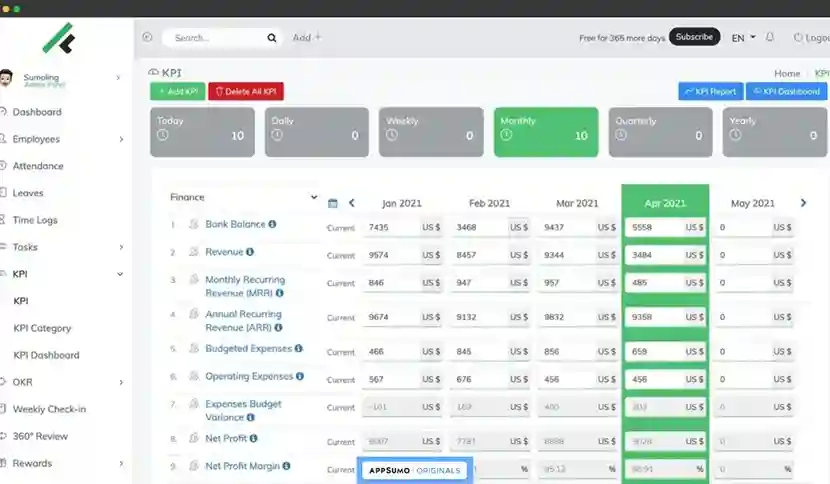This screenshot has width=830, height=484.
Task: Show info for Net Profit
Action: (x=254, y=438)
